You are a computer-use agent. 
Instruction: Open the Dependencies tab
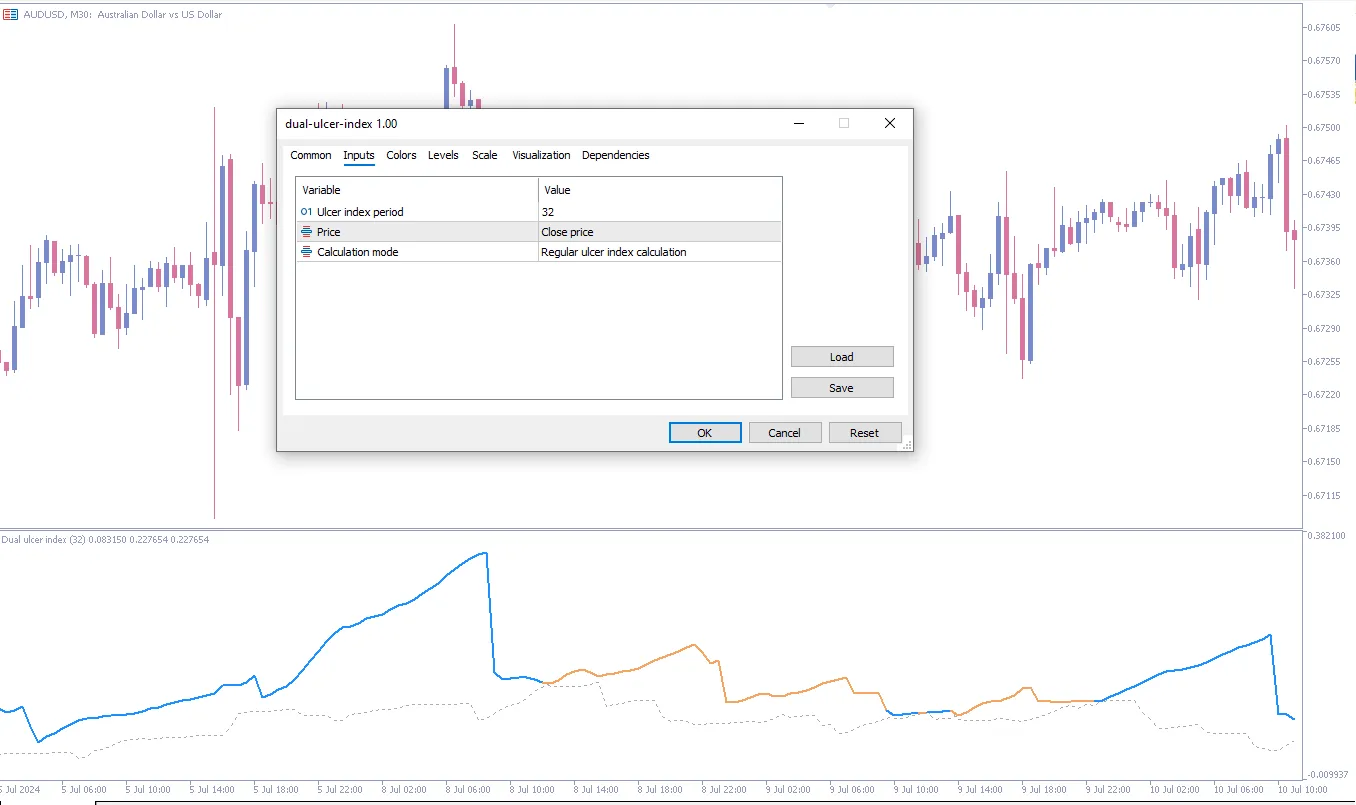[615, 155]
